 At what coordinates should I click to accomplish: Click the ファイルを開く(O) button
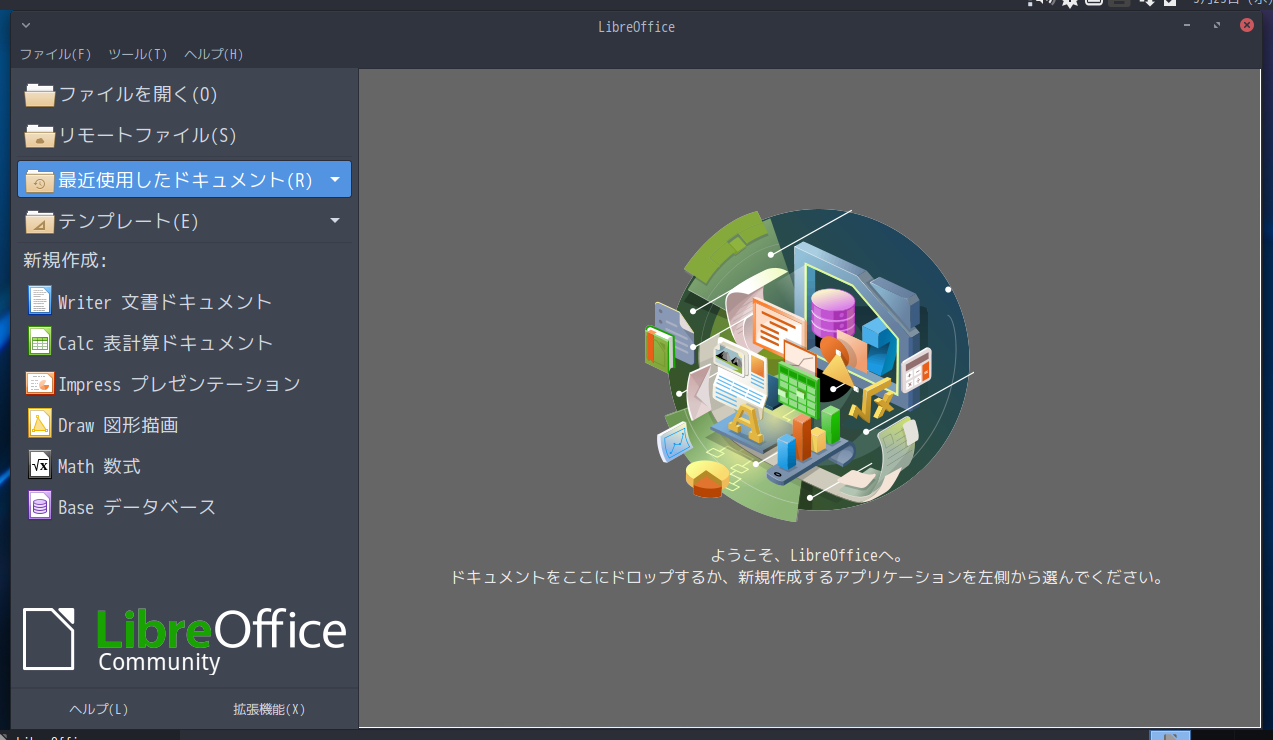(184, 94)
